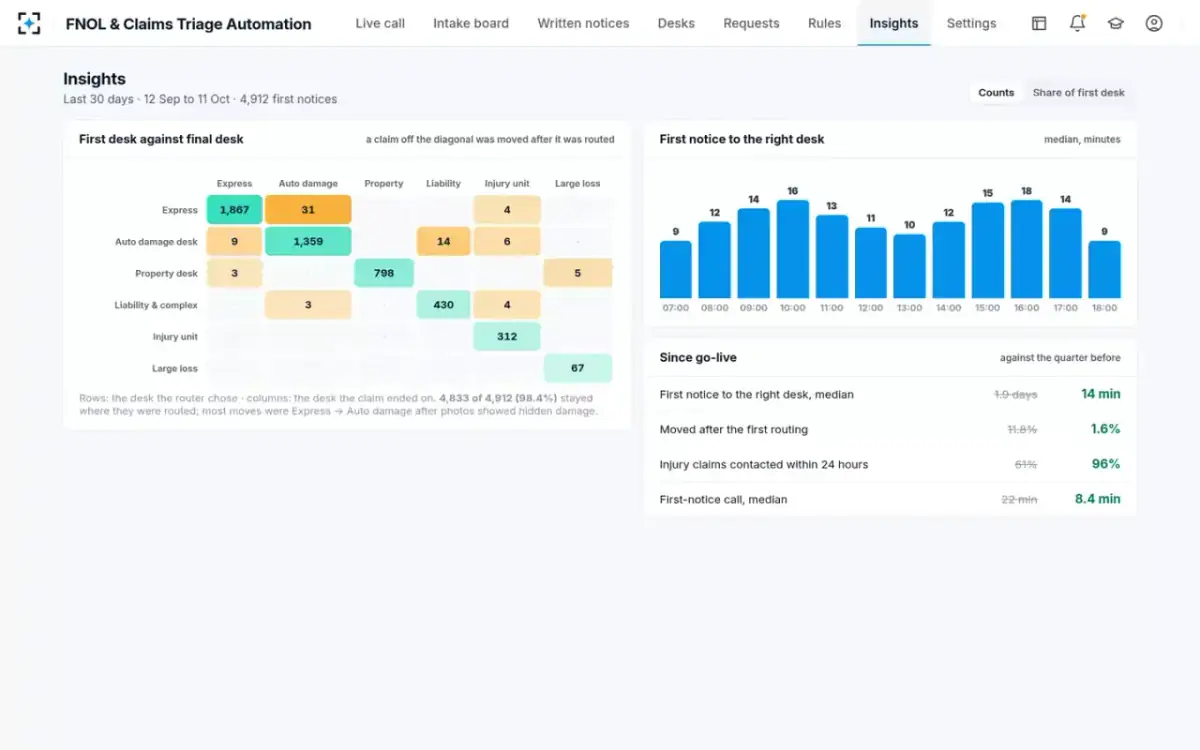Open the Desks tab

pyautogui.click(x=676, y=23)
